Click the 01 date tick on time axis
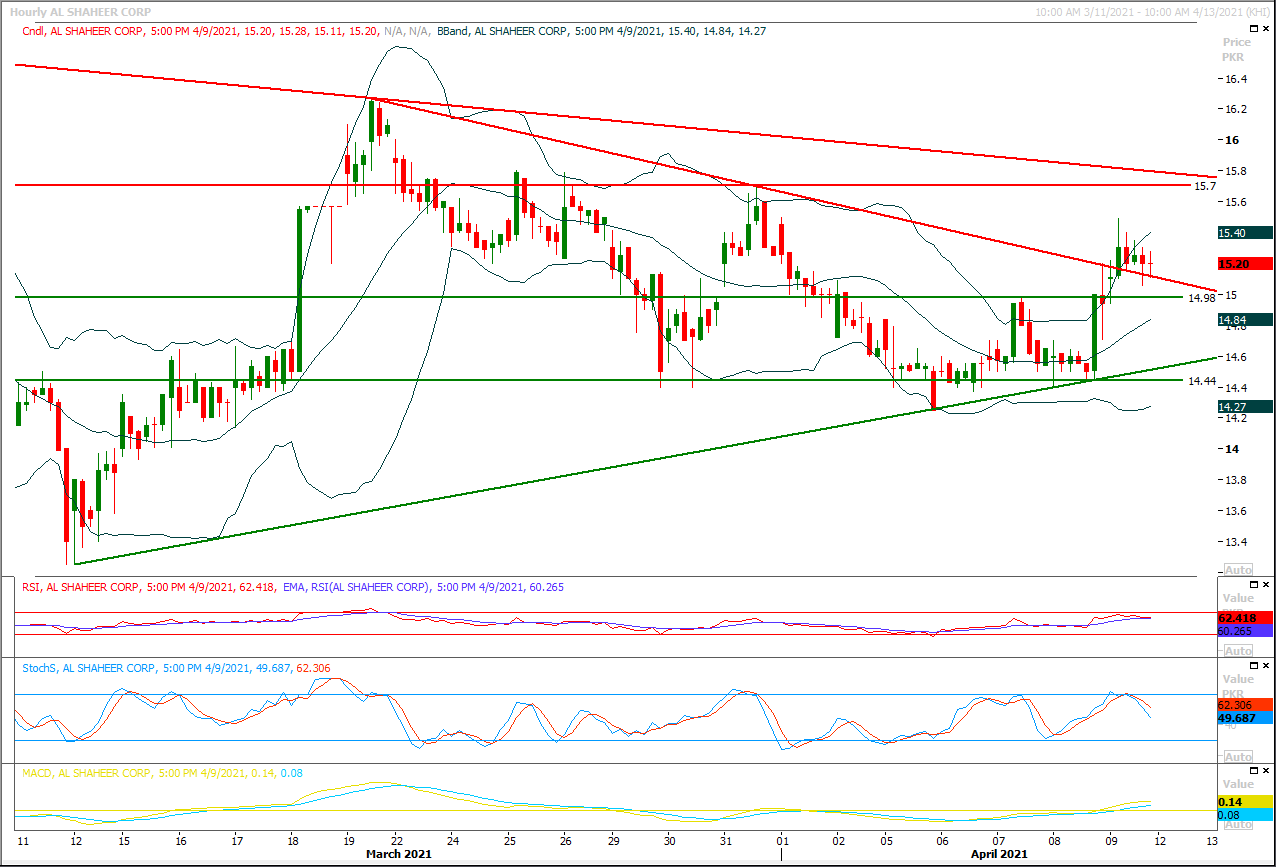 pyautogui.click(x=781, y=841)
